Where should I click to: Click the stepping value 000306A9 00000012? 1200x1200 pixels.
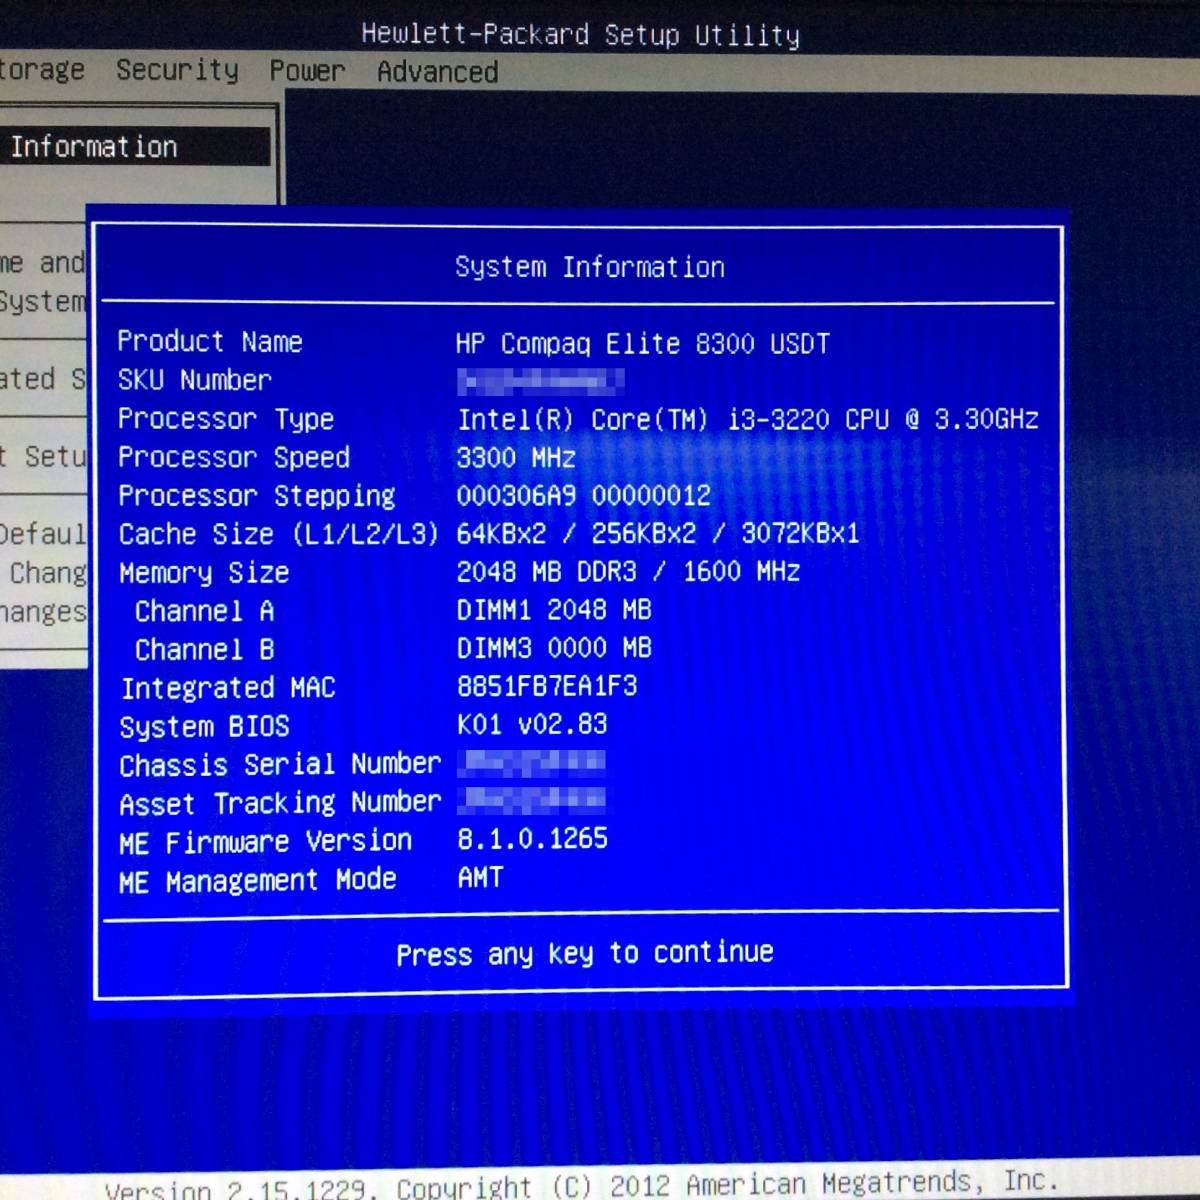(x=584, y=495)
